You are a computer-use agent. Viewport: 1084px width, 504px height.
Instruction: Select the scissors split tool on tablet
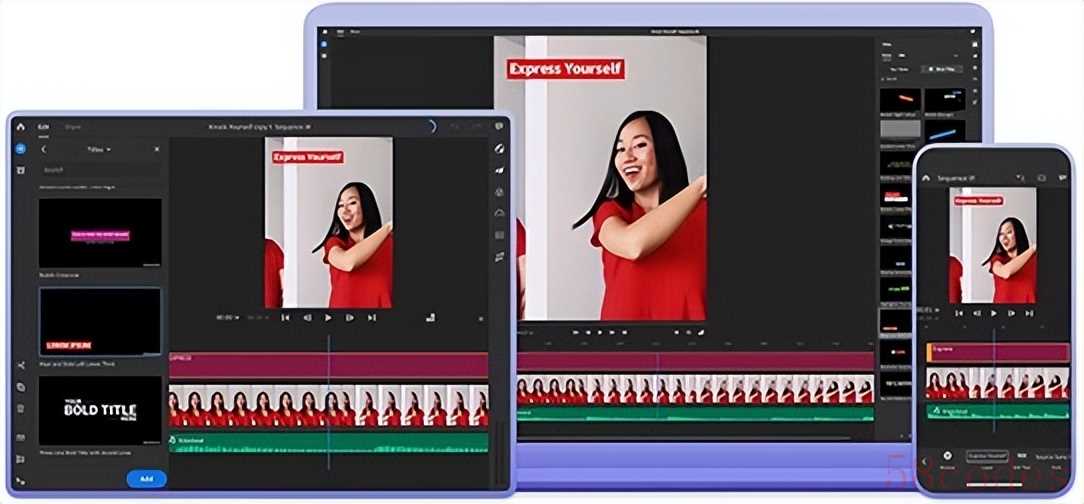pyautogui.click(x=20, y=365)
